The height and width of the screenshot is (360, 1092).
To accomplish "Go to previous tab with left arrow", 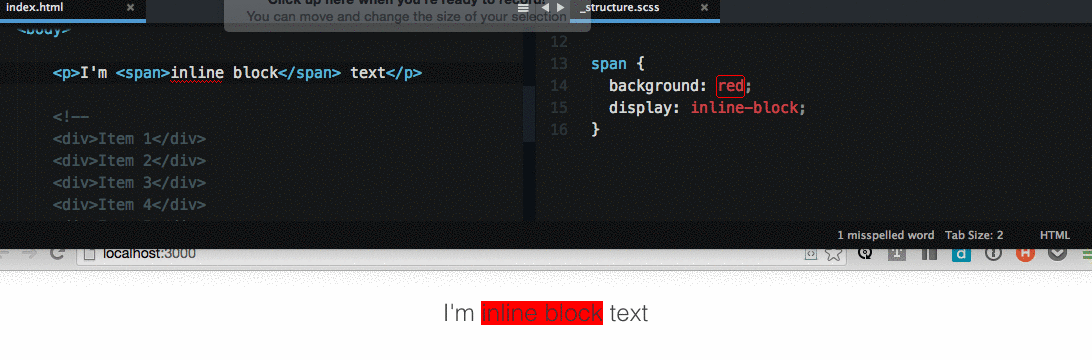I will [x=545, y=8].
